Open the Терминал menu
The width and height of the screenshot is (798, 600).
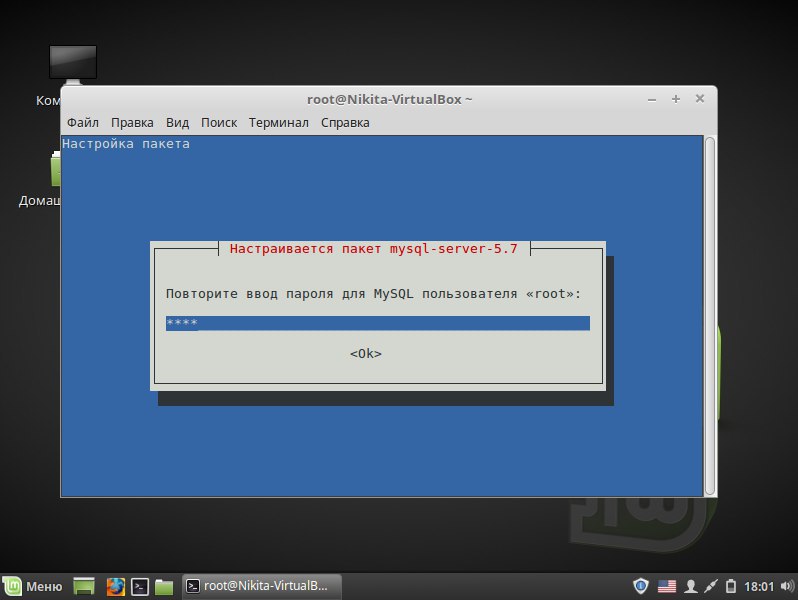click(x=278, y=123)
